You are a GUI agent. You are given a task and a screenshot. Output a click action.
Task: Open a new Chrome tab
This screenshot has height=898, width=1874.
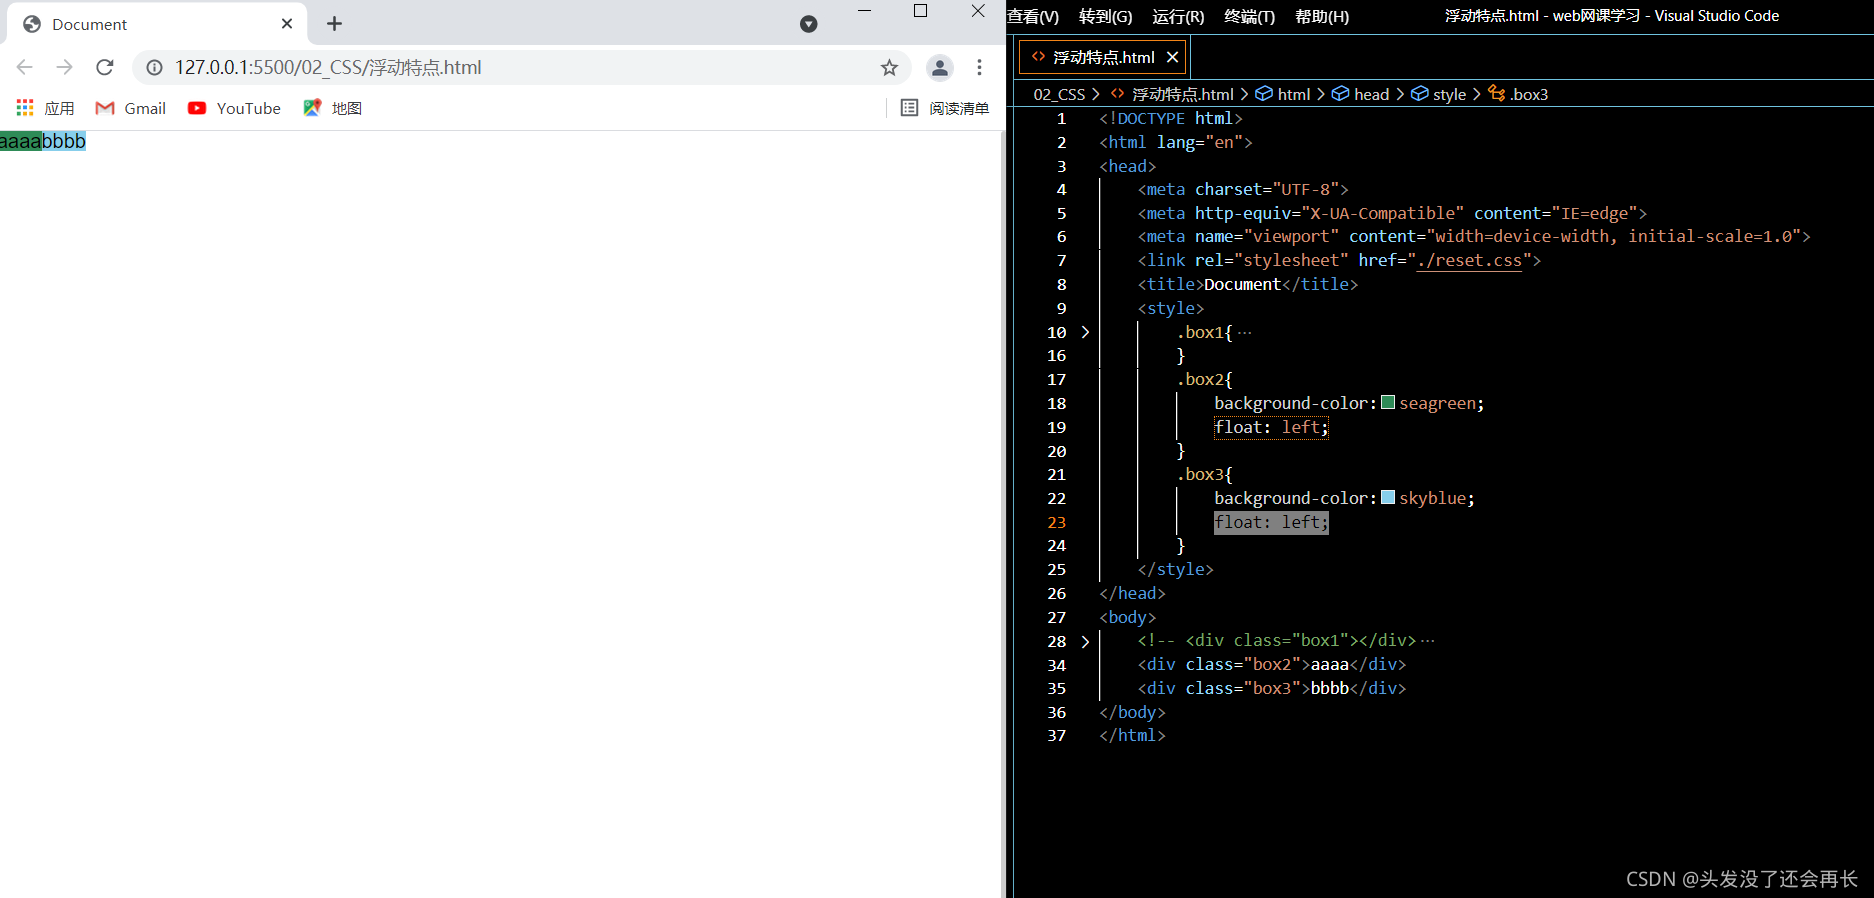(x=334, y=23)
